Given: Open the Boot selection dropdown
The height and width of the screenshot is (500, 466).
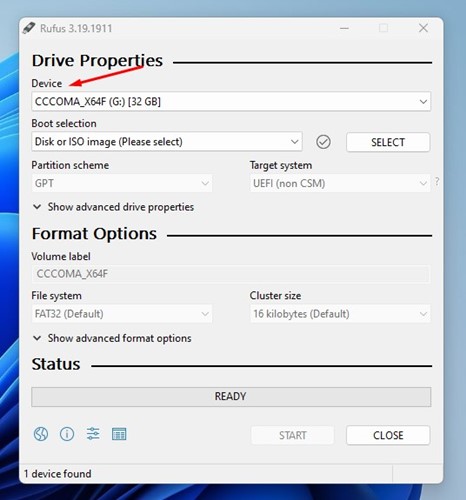Looking at the screenshot, I should tap(167, 142).
